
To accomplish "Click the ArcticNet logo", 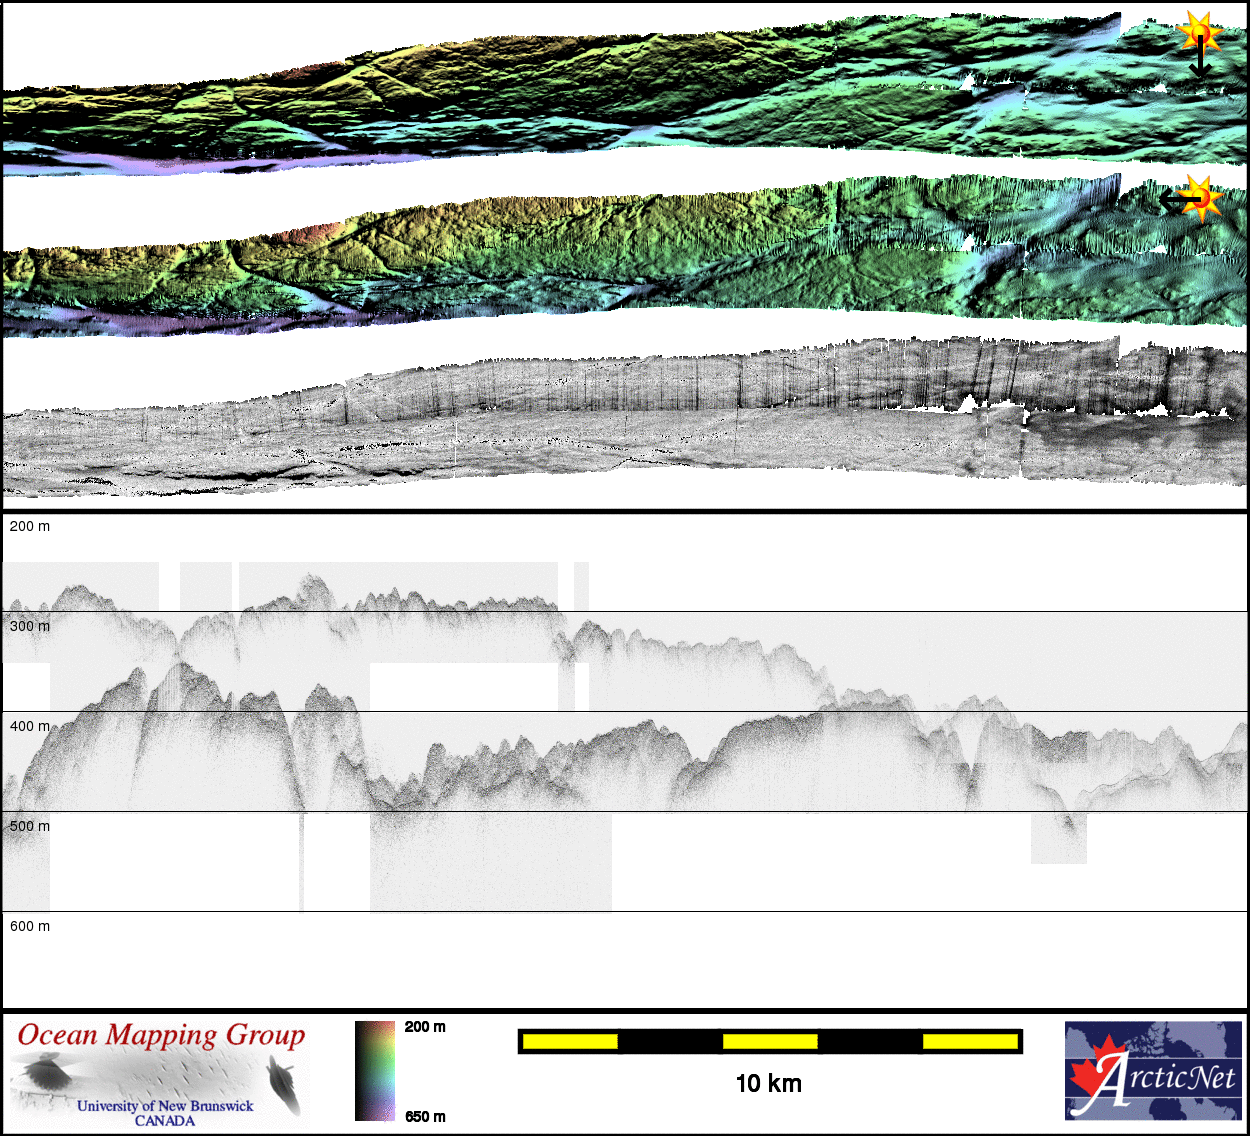I will pyautogui.click(x=1154, y=1071).
